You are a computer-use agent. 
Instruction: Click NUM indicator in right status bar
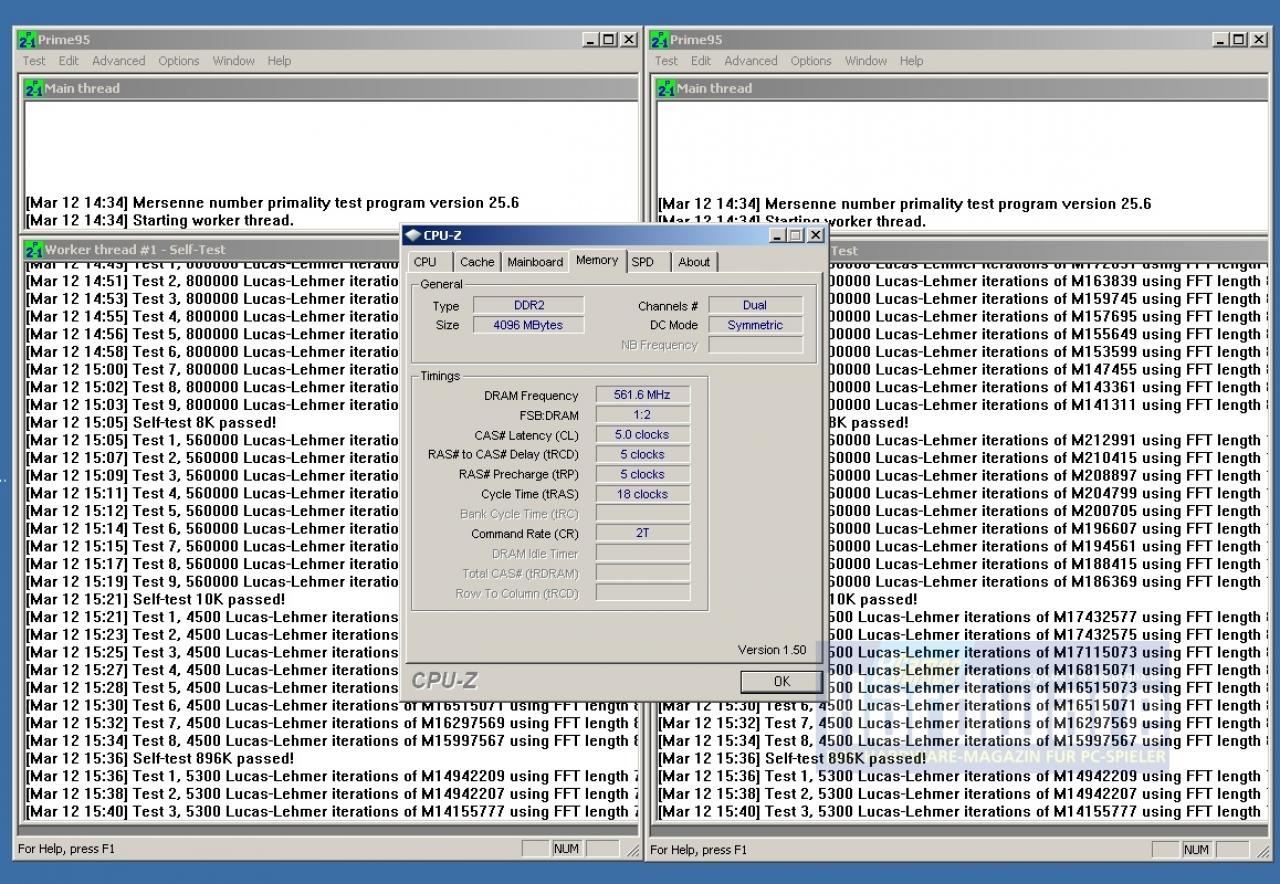click(x=1196, y=849)
